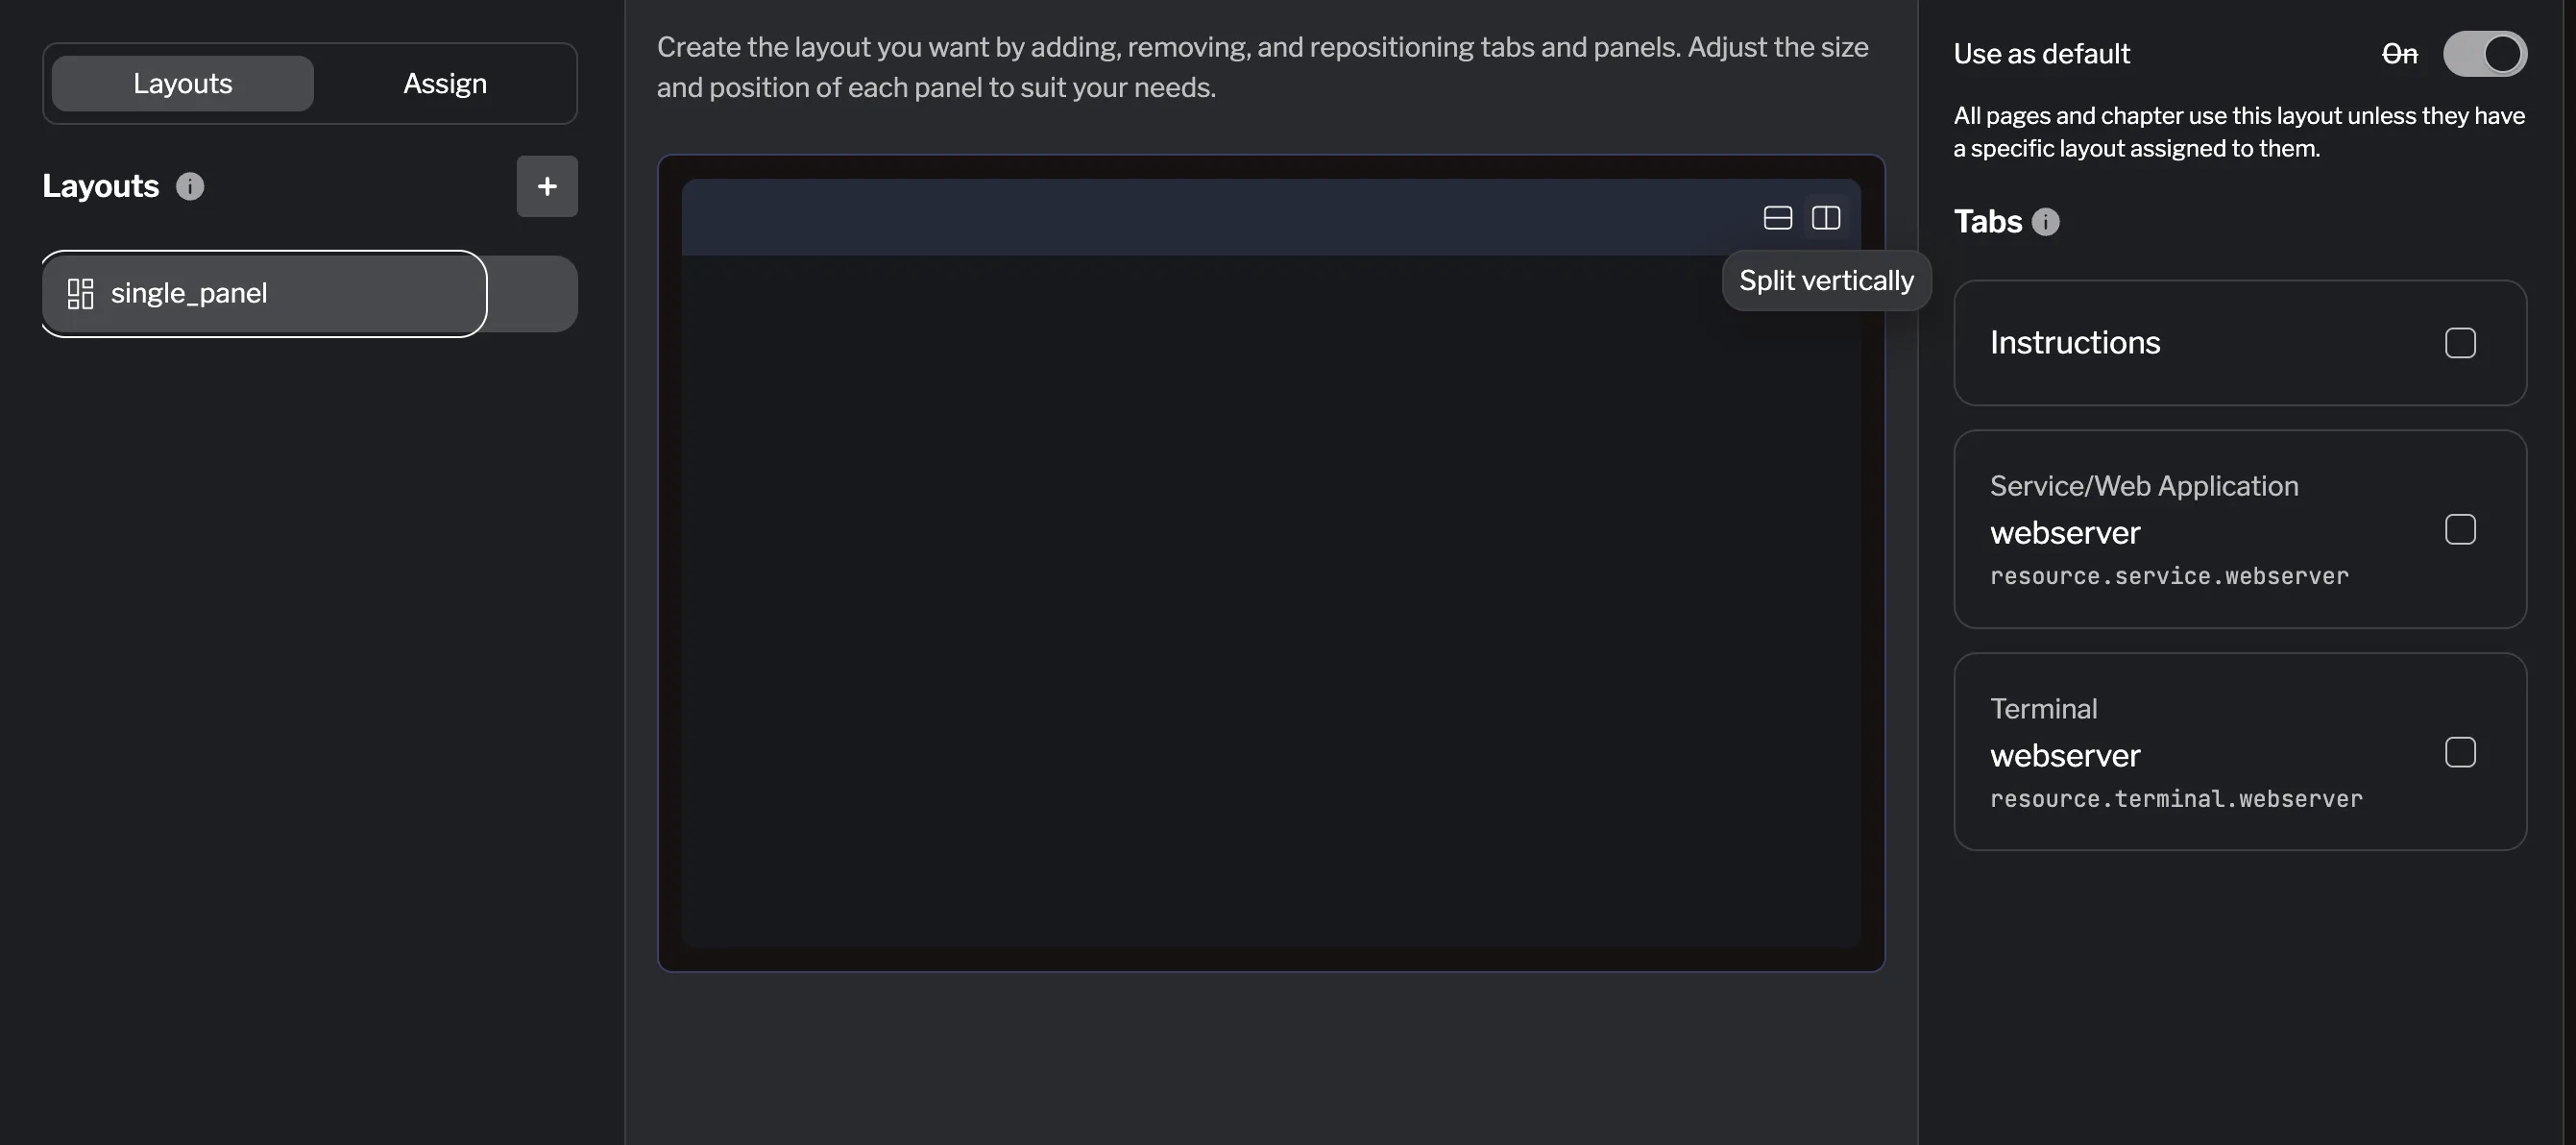
Task: Click the split vertically panel icon
Action: [1826, 218]
